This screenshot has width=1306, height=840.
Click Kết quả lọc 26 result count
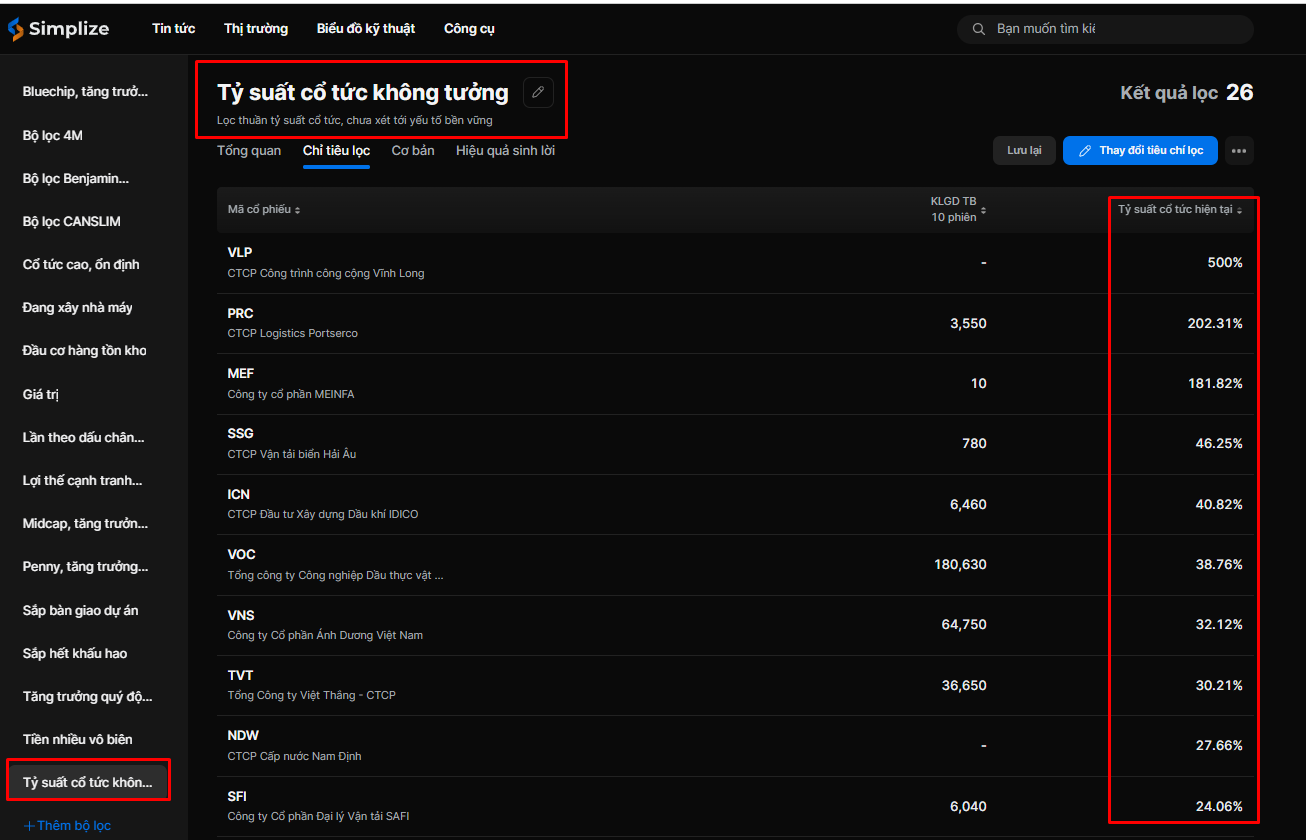1187,93
